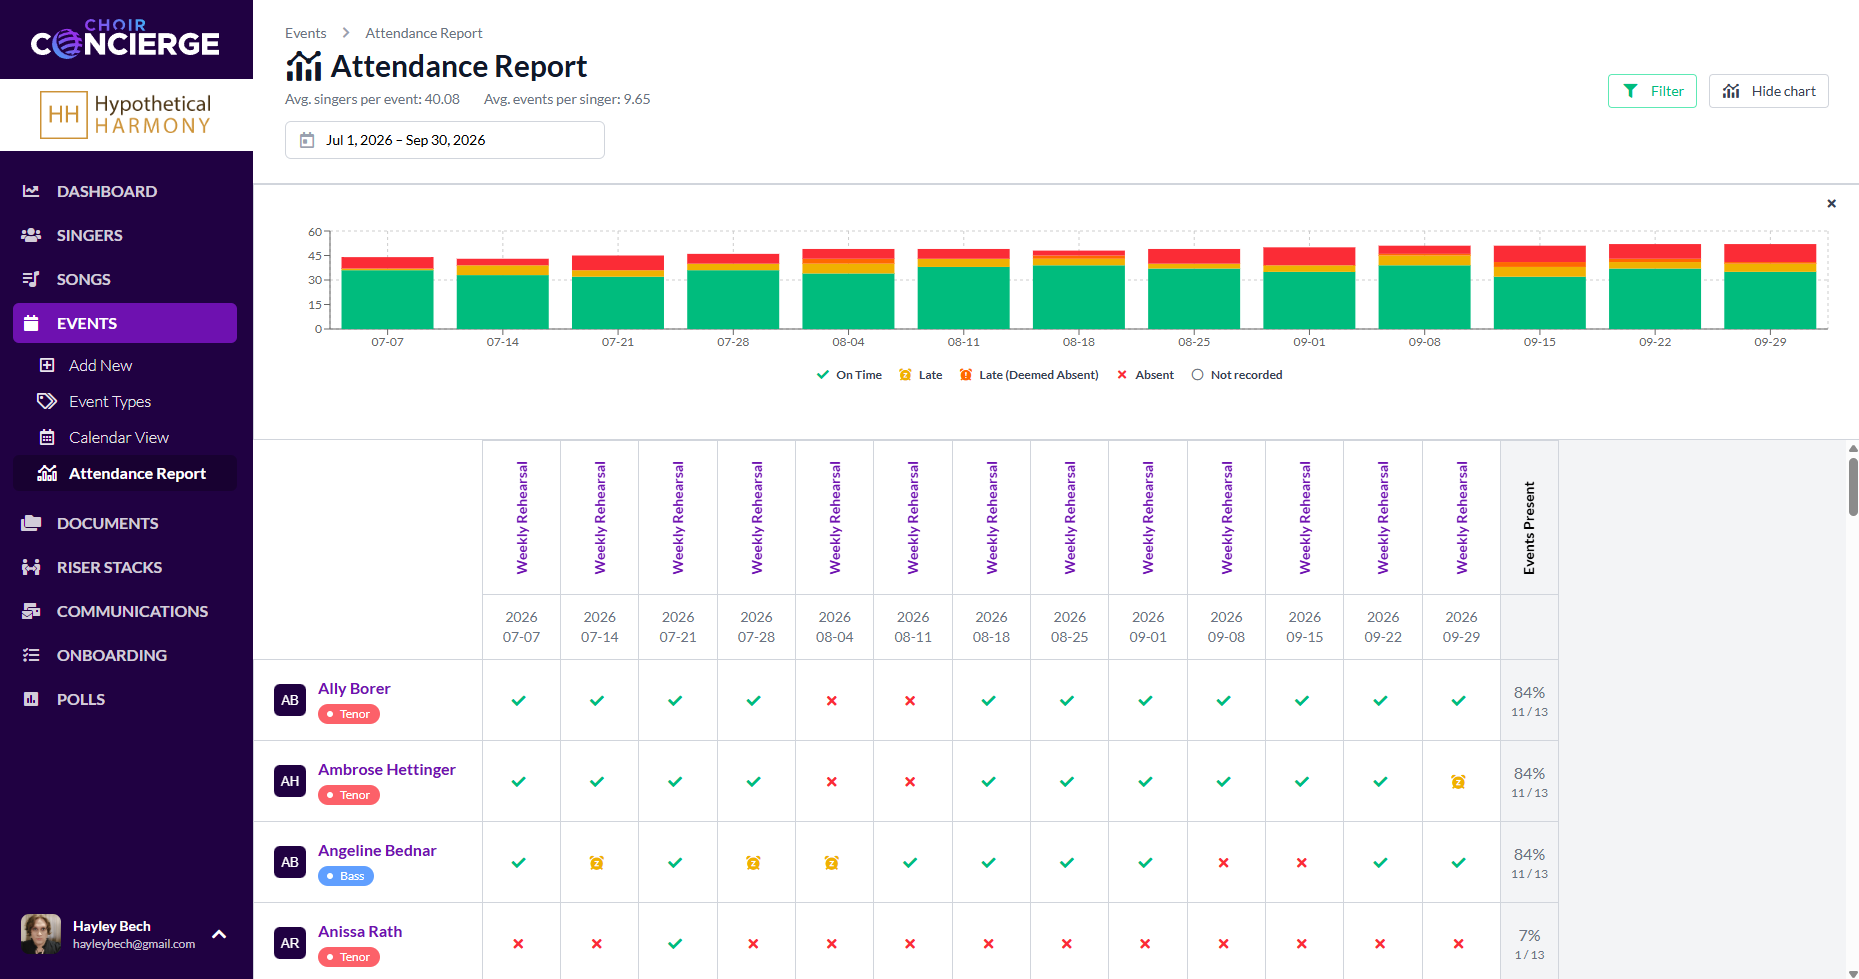
Task: Click Angeline Bednar's Bass tag
Action: (x=345, y=876)
